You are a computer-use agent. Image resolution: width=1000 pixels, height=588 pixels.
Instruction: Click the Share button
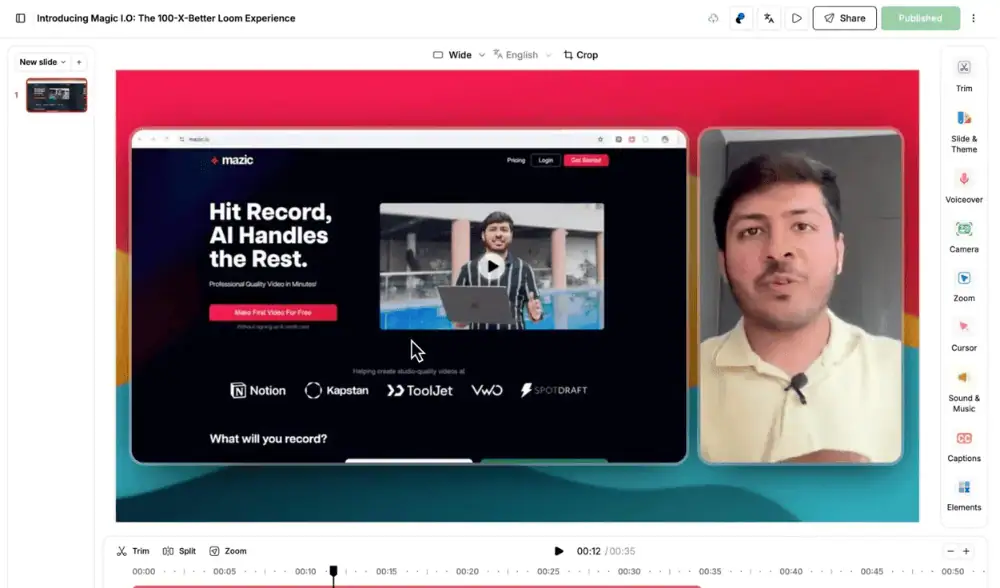click(x=844, y=18)
